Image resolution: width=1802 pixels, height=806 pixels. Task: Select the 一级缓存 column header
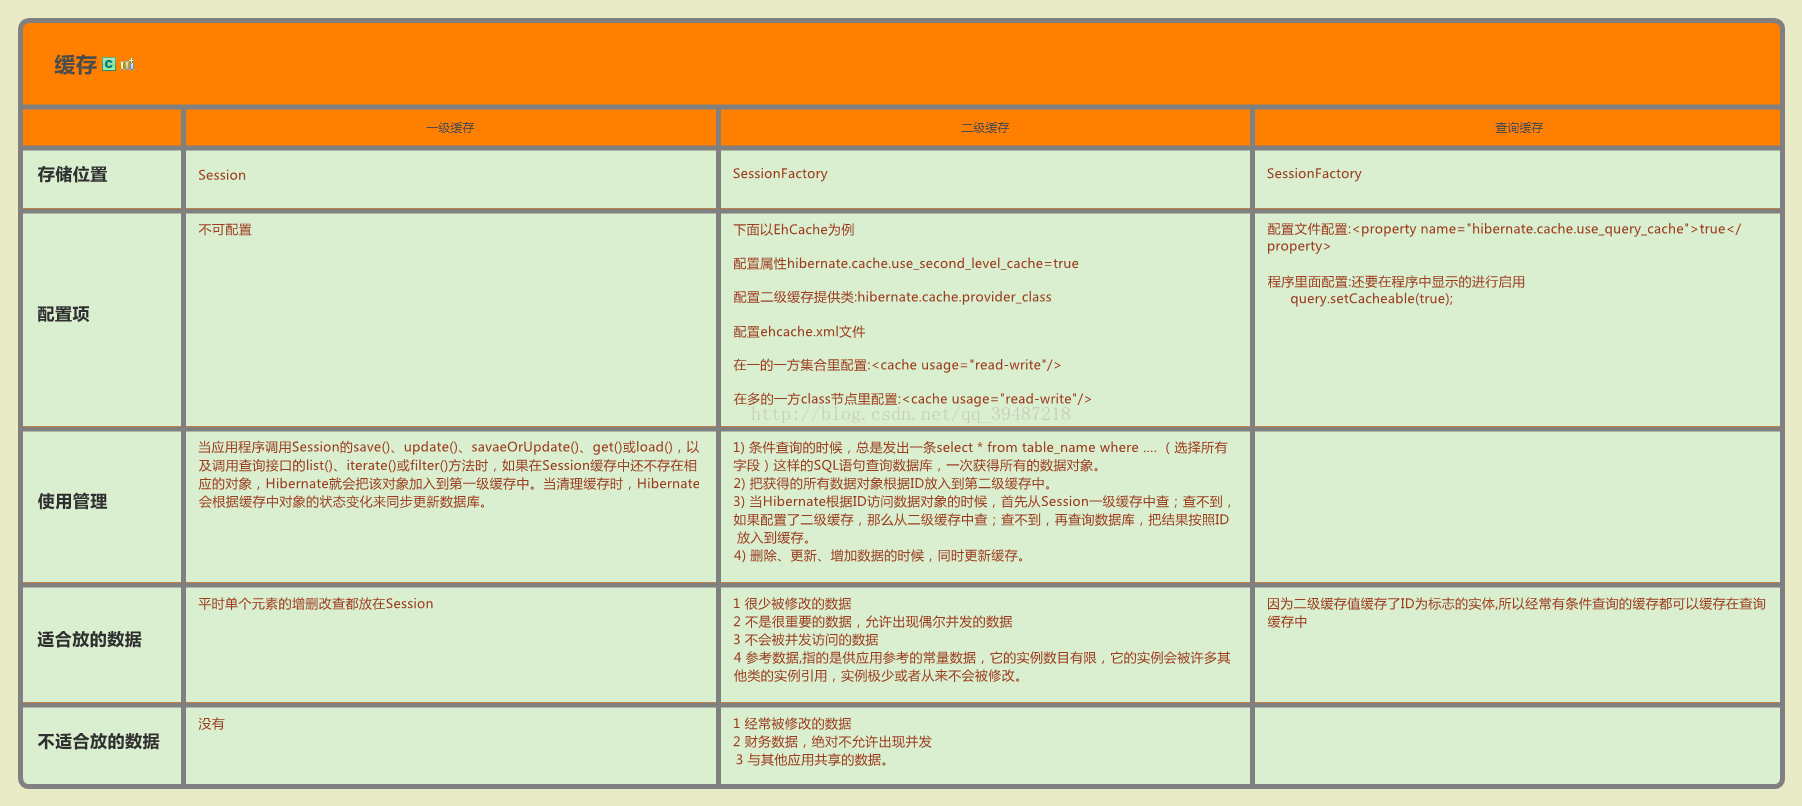click(x=450, y=128)
